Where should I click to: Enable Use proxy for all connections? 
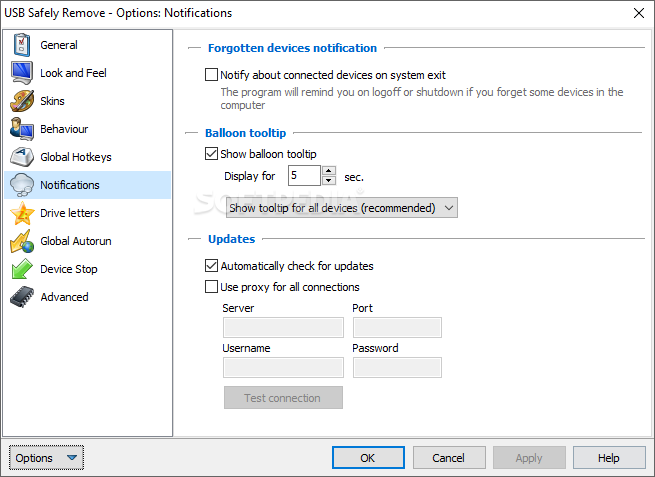click(x=211, y=287)
